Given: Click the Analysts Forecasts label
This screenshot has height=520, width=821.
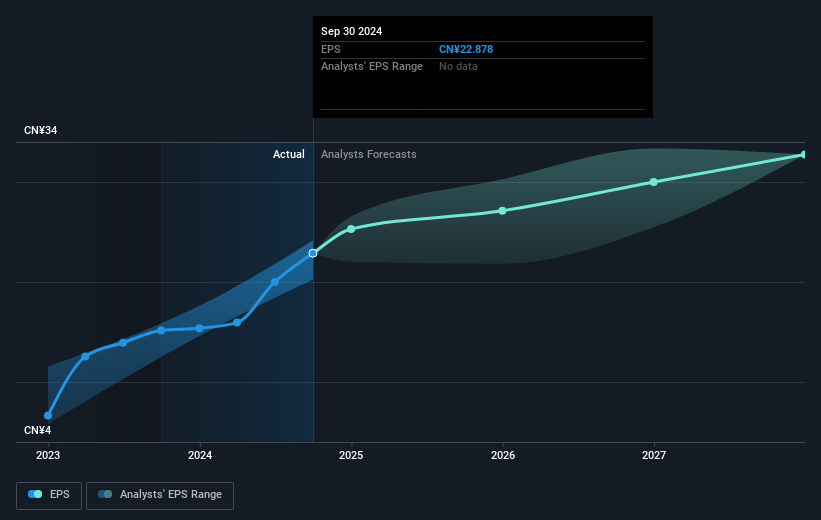Looking at the screenshot, I should coord(369,154).
